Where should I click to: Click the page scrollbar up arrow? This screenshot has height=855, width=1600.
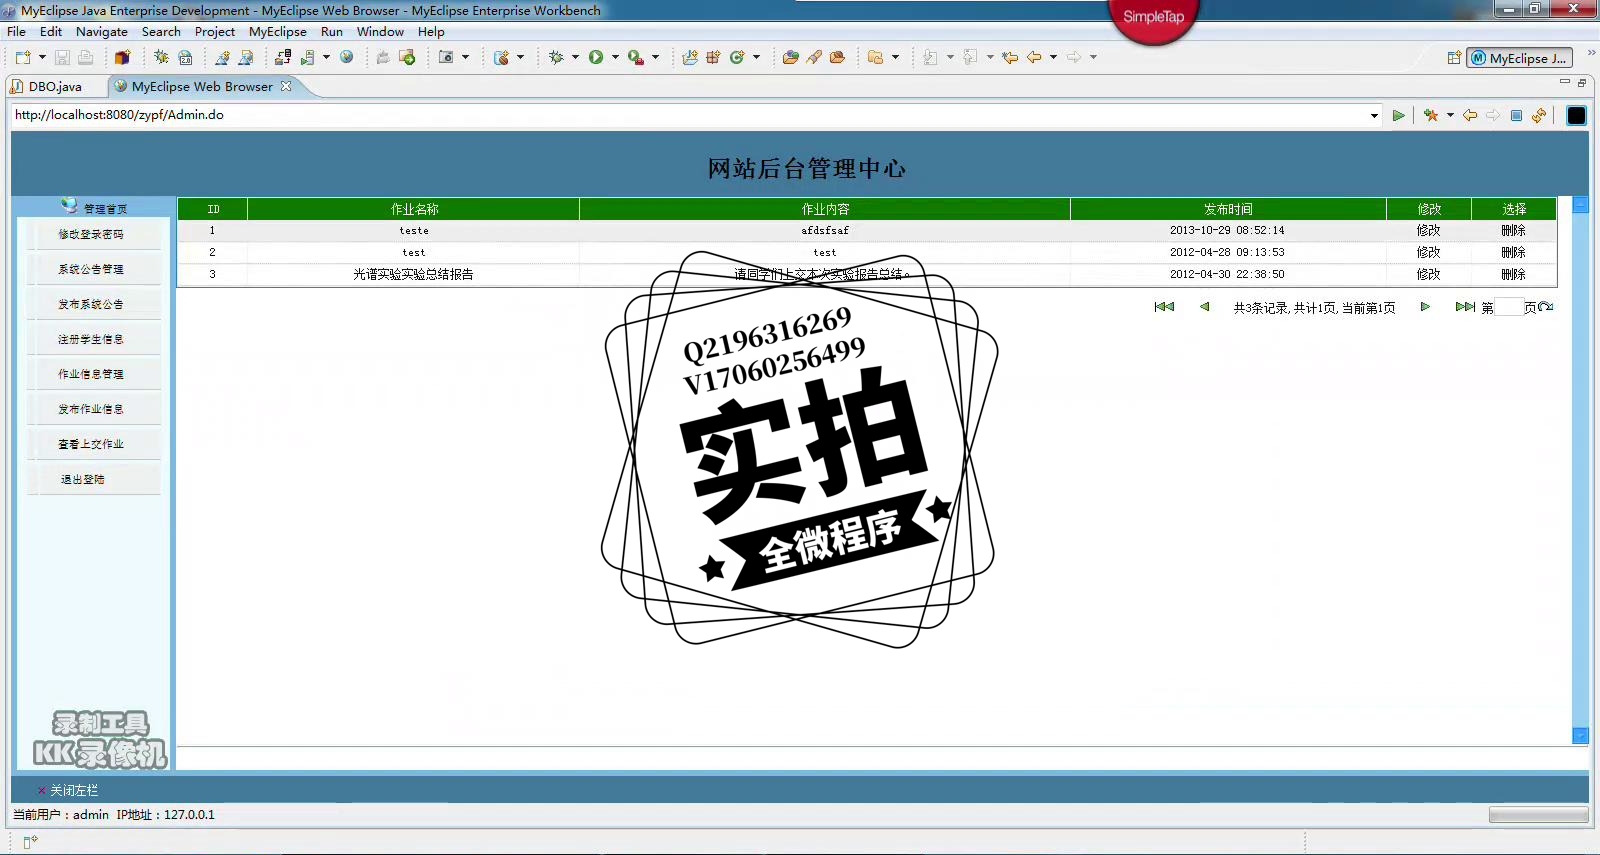pyautogui.click(x=1581, y=205)
